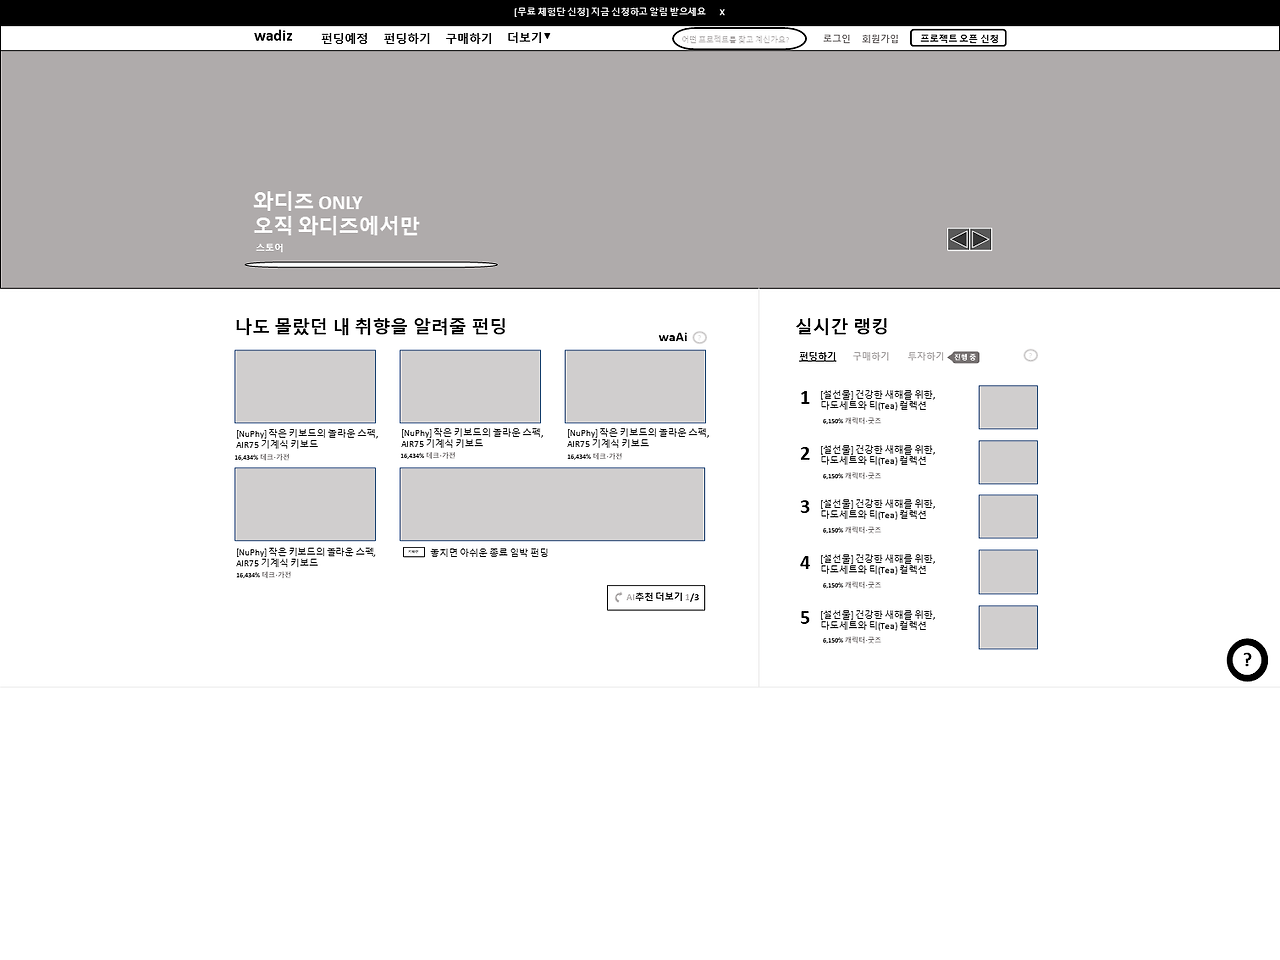Screen dimensions: 1280x960
Task: Click the carousel progress bar under 스토어
Action: point(371,263)
